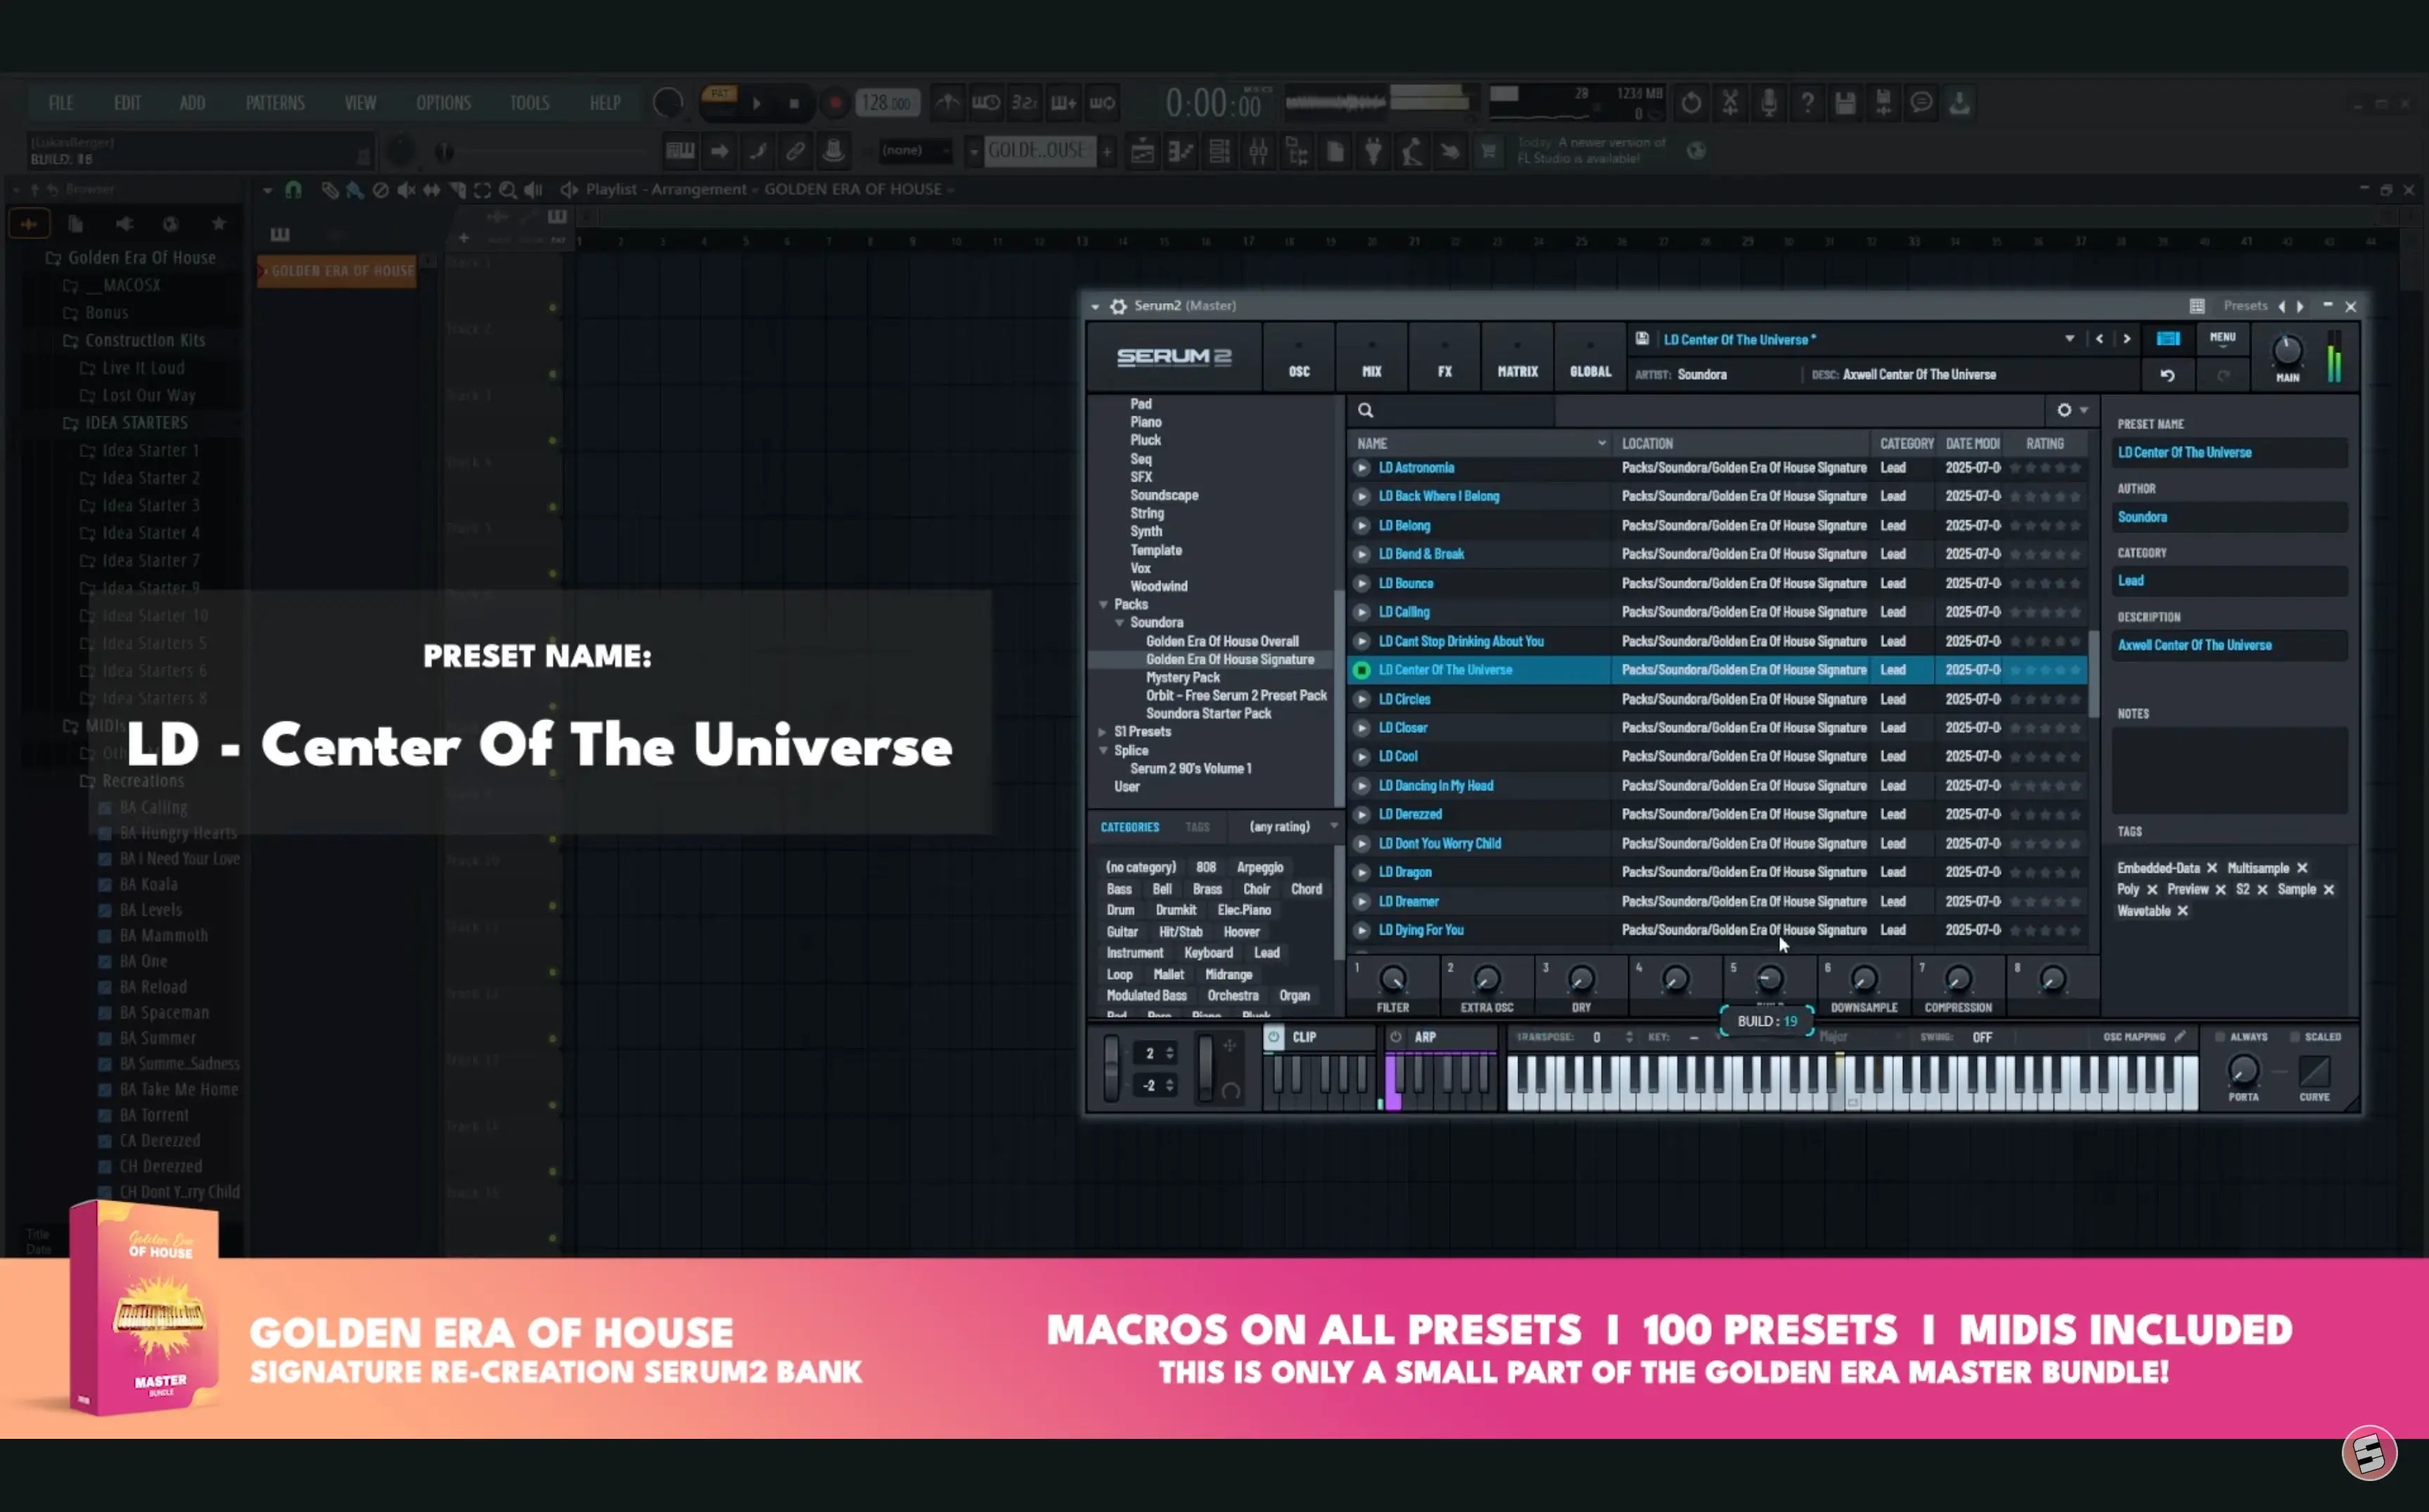Image resolution: width=2429 pixels, height=1512 pixels.
Task: Collapse the Splice tree node
Action: [x=1103, y=750]
